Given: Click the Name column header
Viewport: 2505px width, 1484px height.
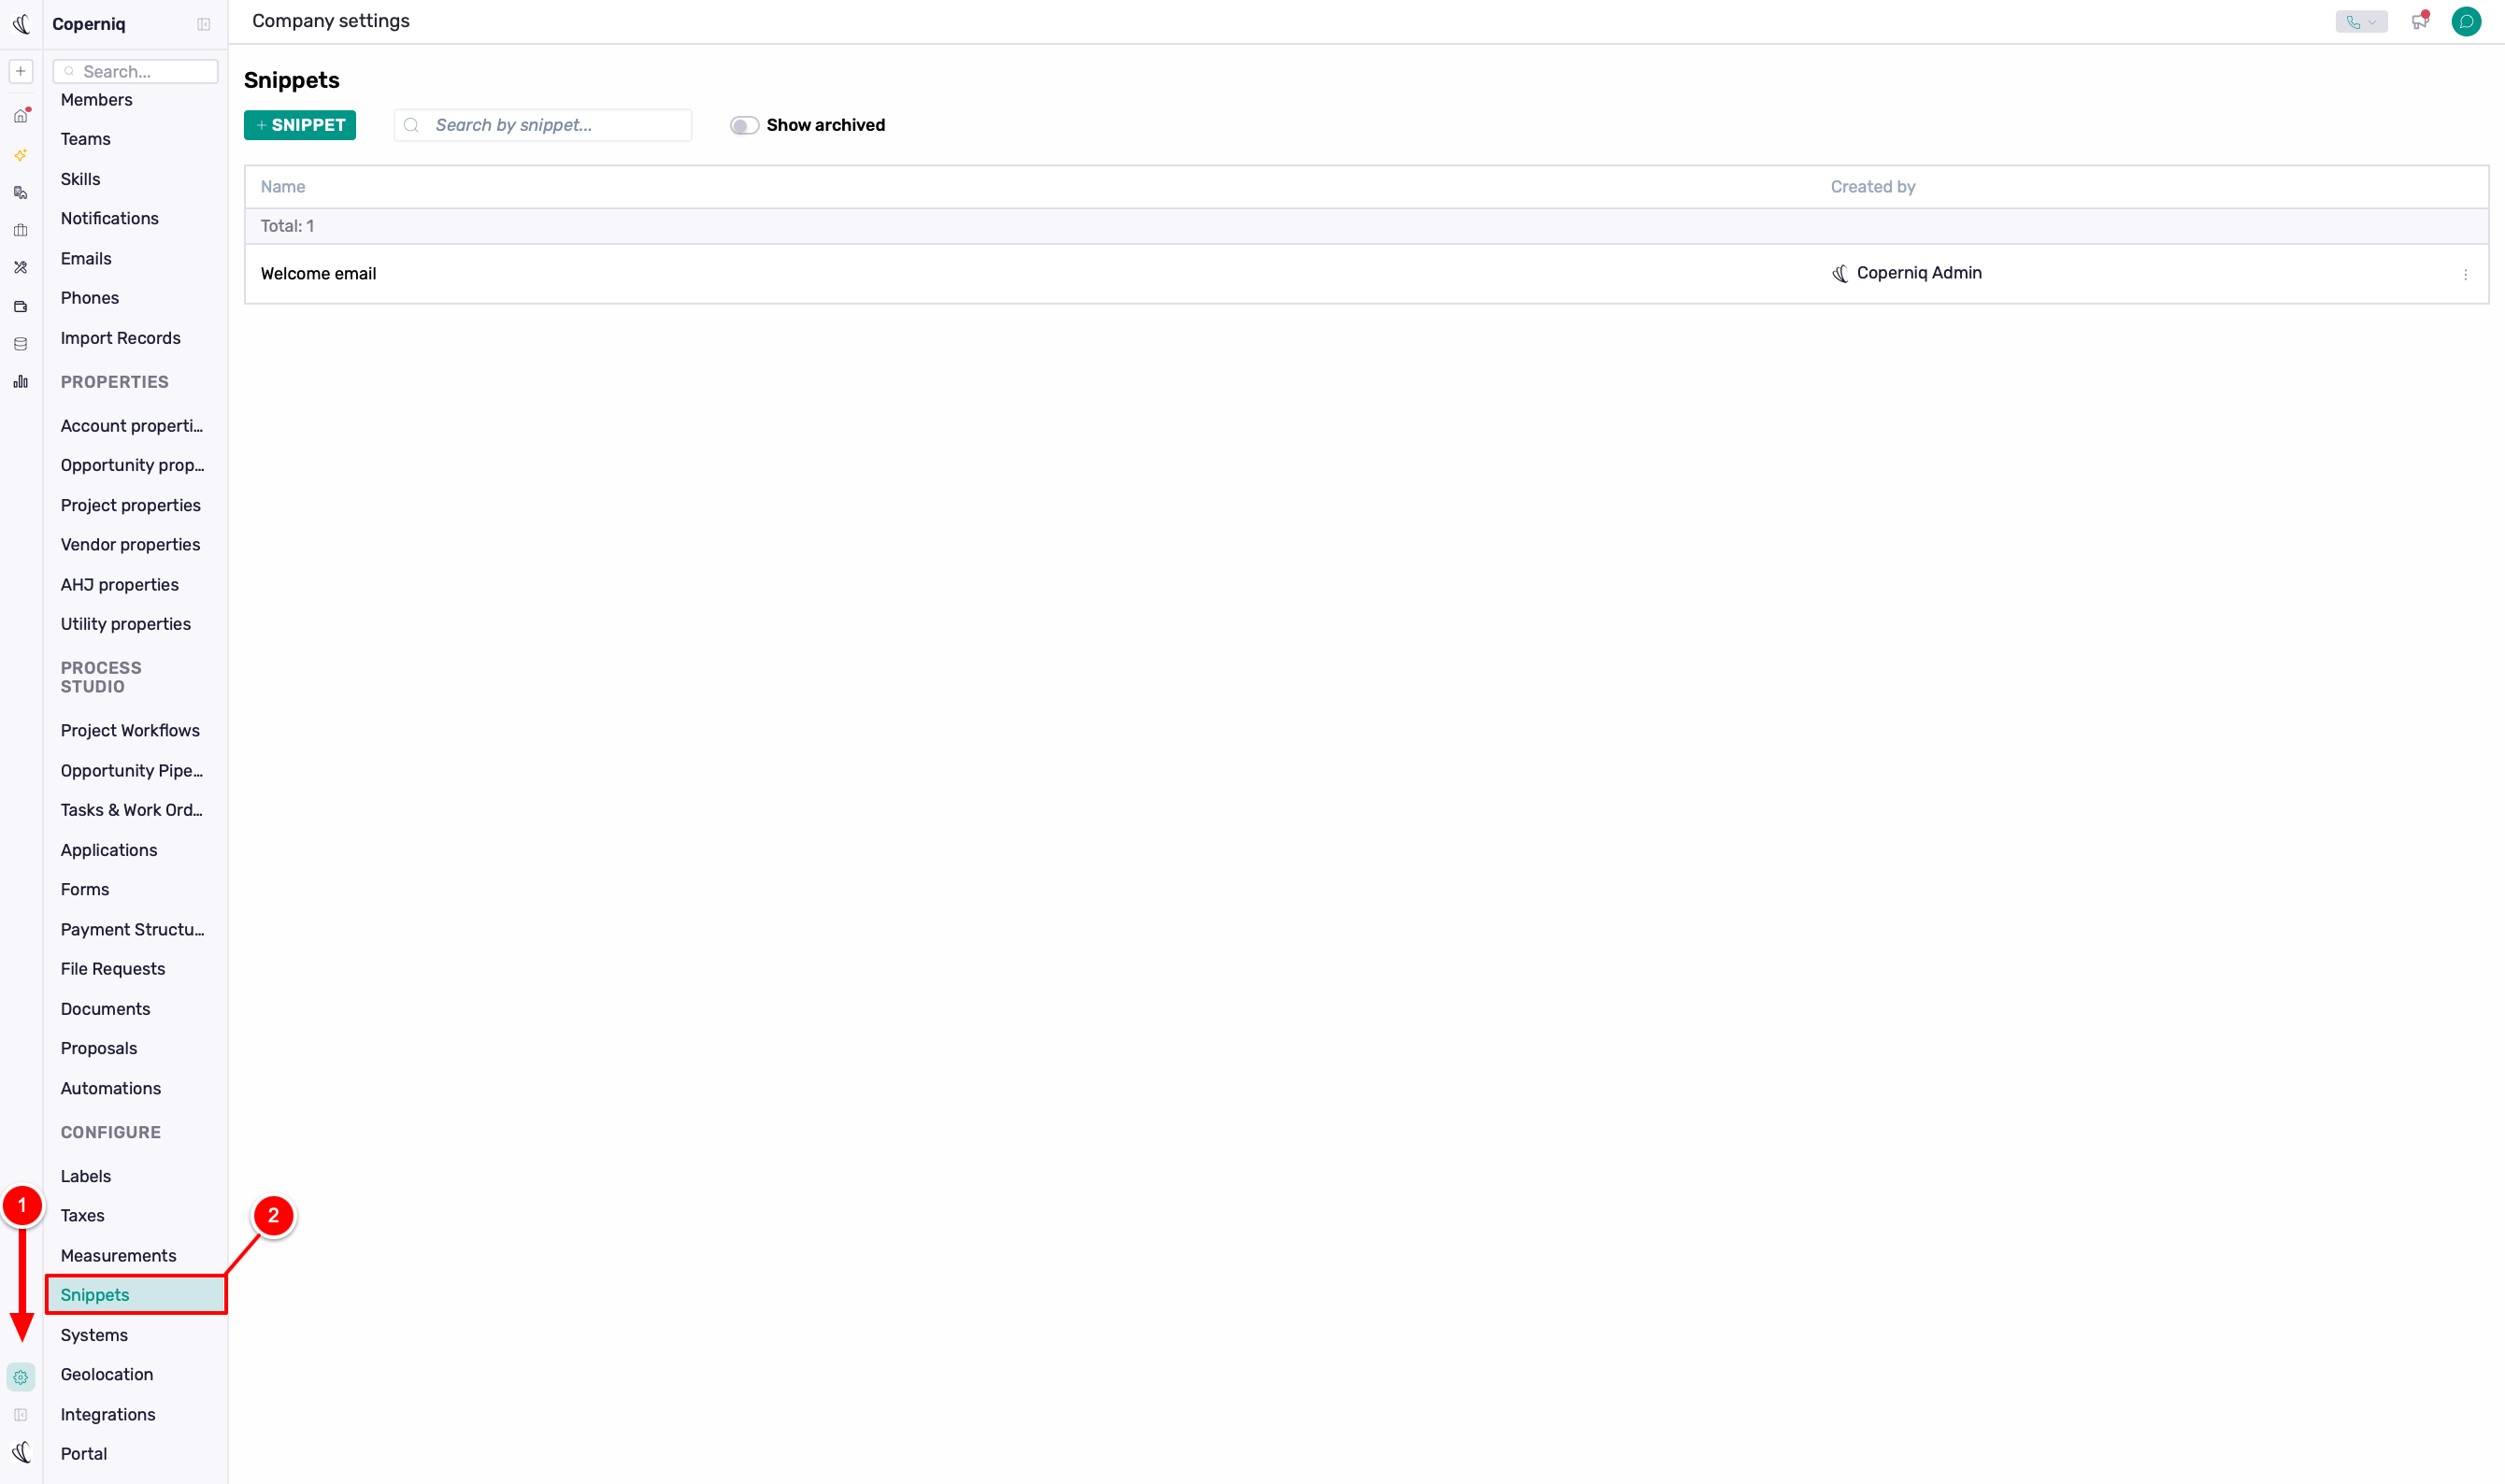Looking at the screenshot, I should coord(283,187).
